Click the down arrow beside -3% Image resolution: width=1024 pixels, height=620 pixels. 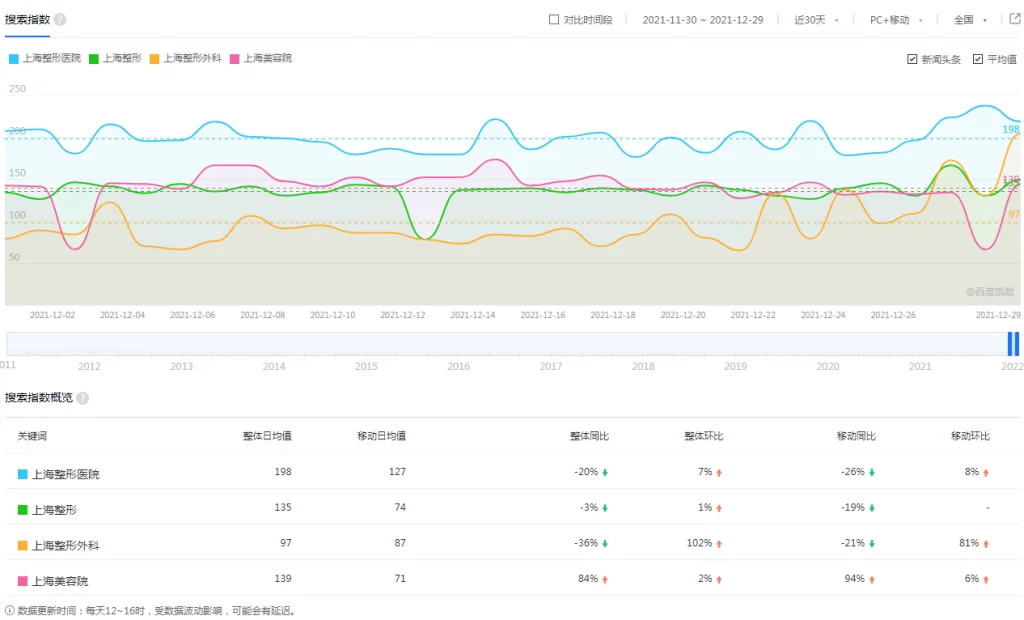[x=605, y=508]
